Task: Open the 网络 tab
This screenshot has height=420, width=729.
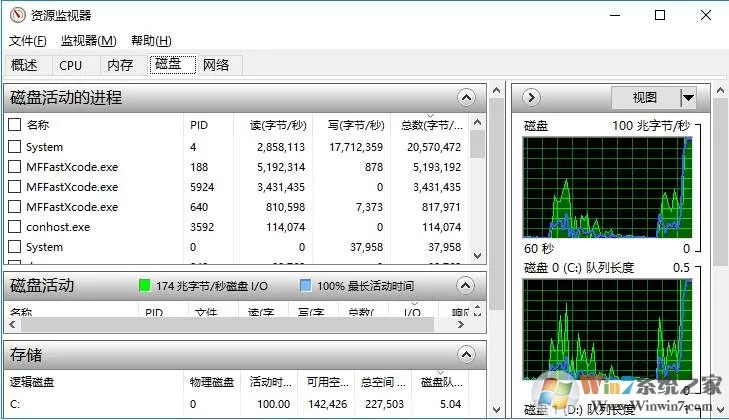Action: pos(216,65)
